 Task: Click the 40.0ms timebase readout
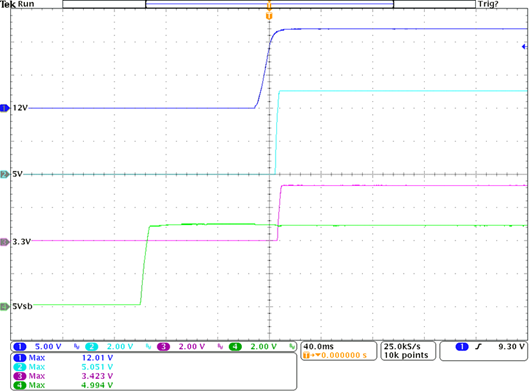click(318, 346)
